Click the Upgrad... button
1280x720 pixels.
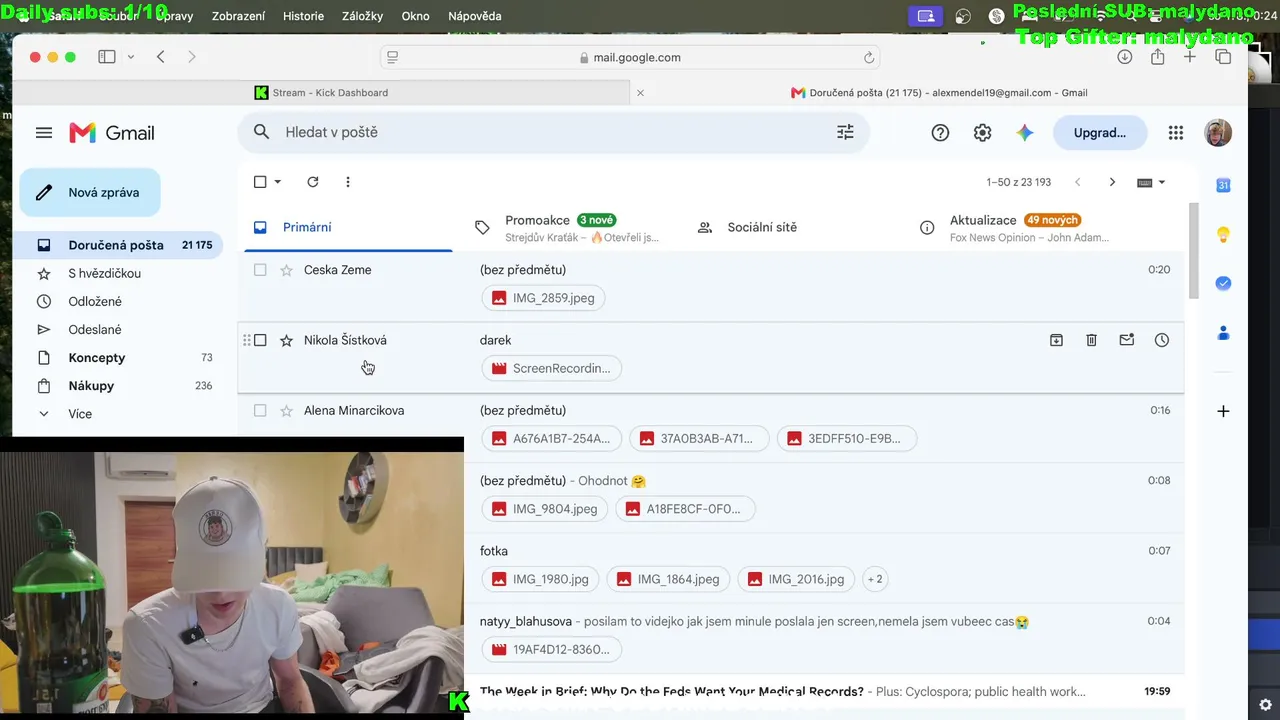pos(1100,133)
